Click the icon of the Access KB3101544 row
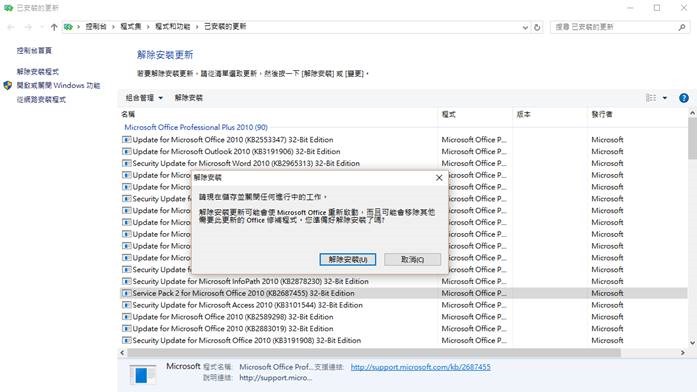 click(x=127, y=305)
